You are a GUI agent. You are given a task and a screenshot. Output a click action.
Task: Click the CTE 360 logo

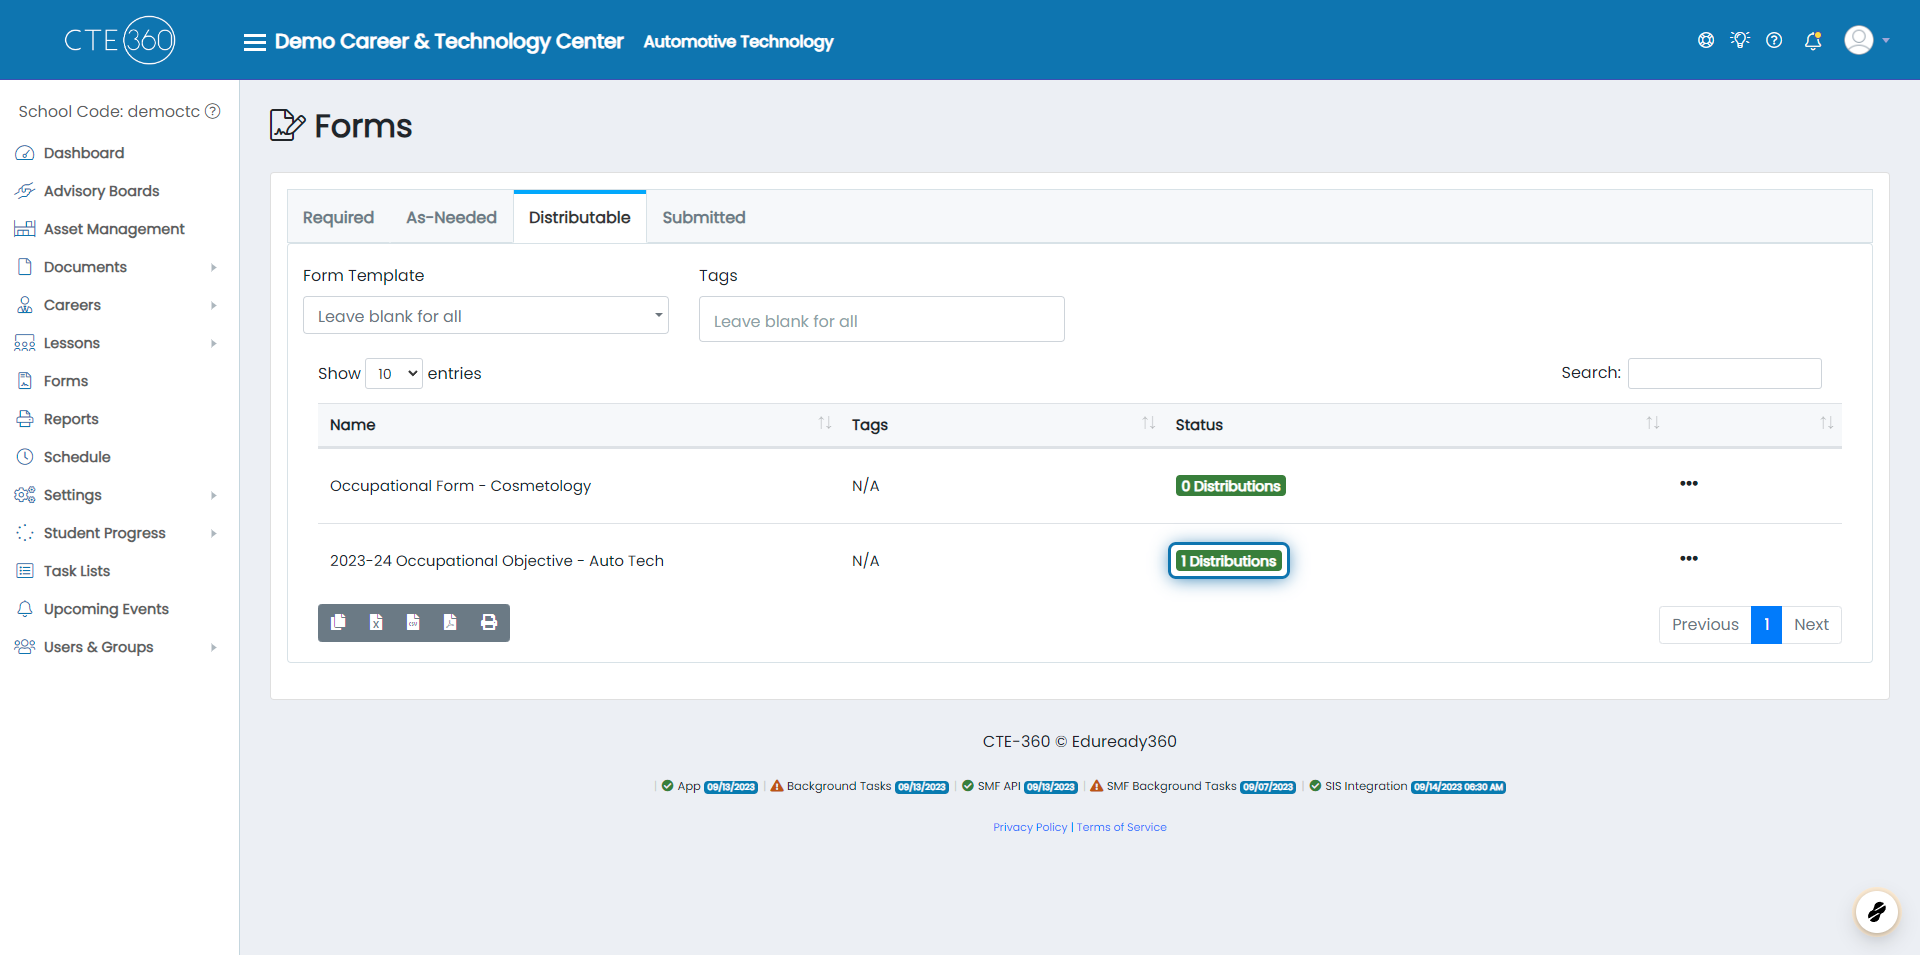[120, 40]
